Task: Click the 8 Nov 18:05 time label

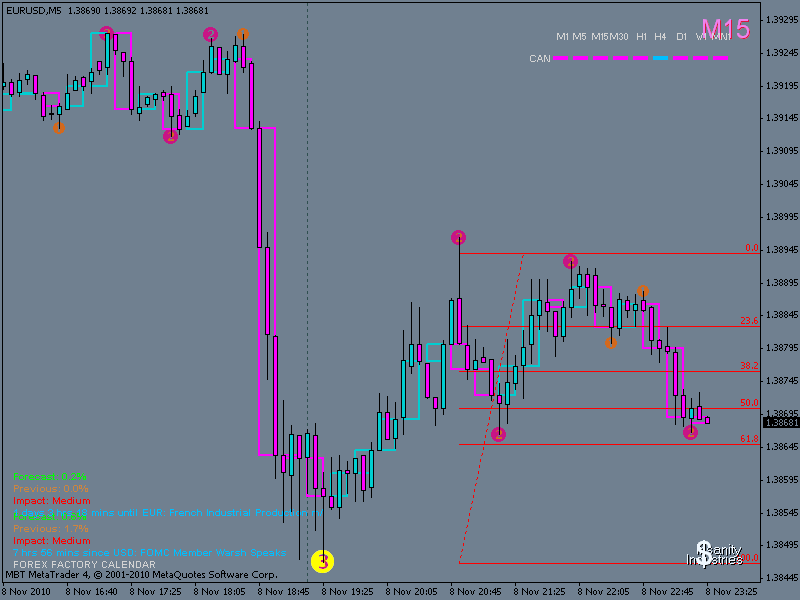Action: [219, 592]
